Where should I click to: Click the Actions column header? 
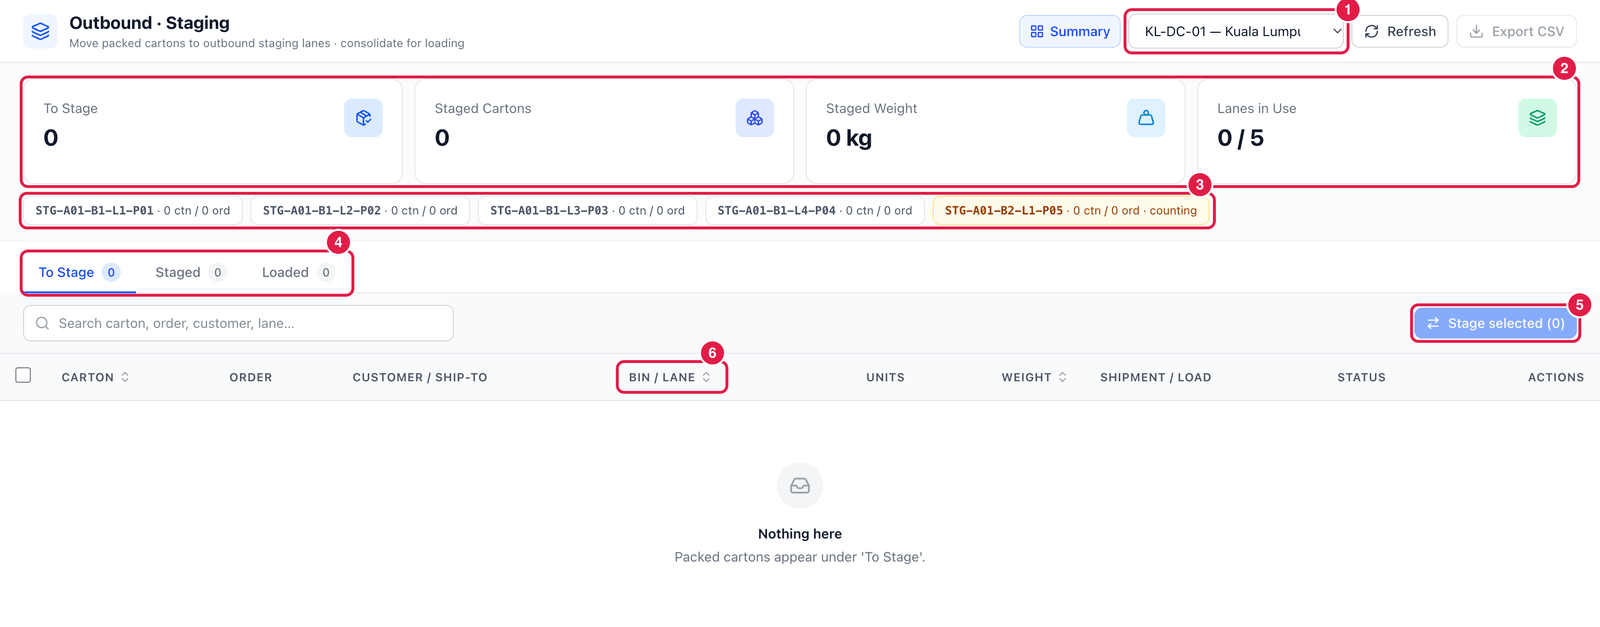click(x=1556, y=377)
